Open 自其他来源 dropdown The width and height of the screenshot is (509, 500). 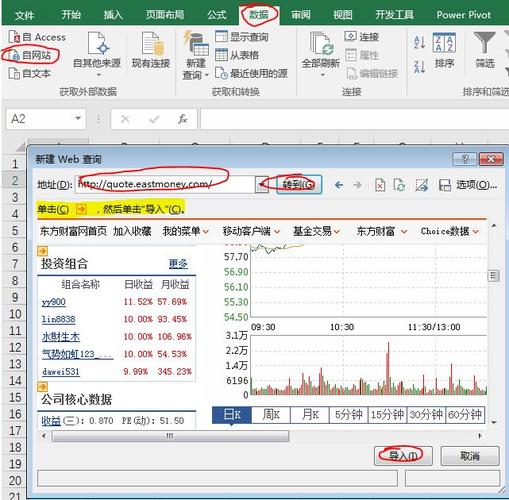(97, 55)
